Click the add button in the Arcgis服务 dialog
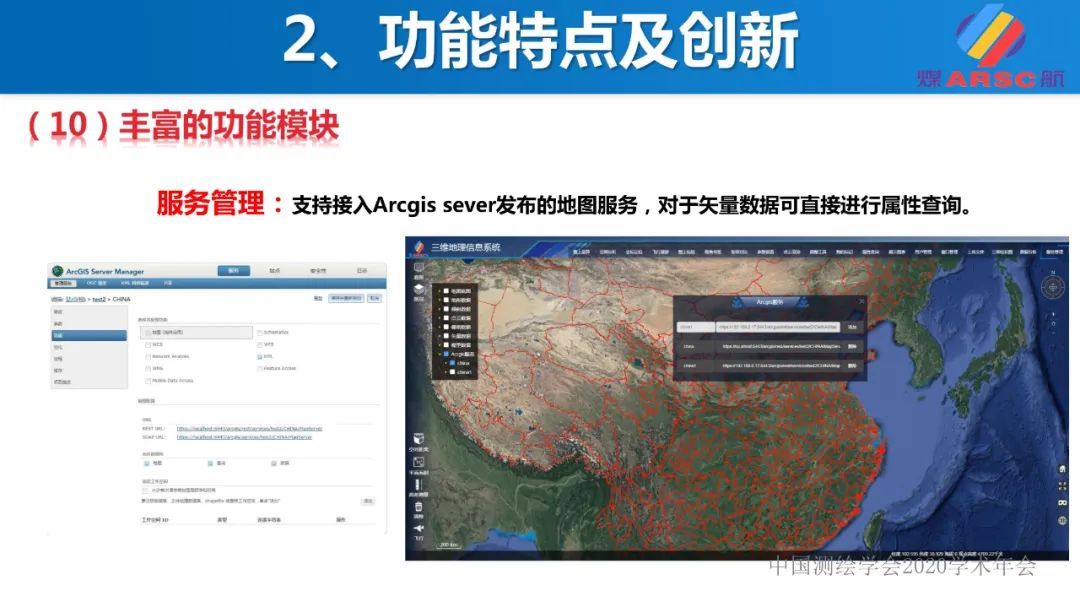Image resolution: width=1080 pixels, height=607 pixels. pos(851,327)
